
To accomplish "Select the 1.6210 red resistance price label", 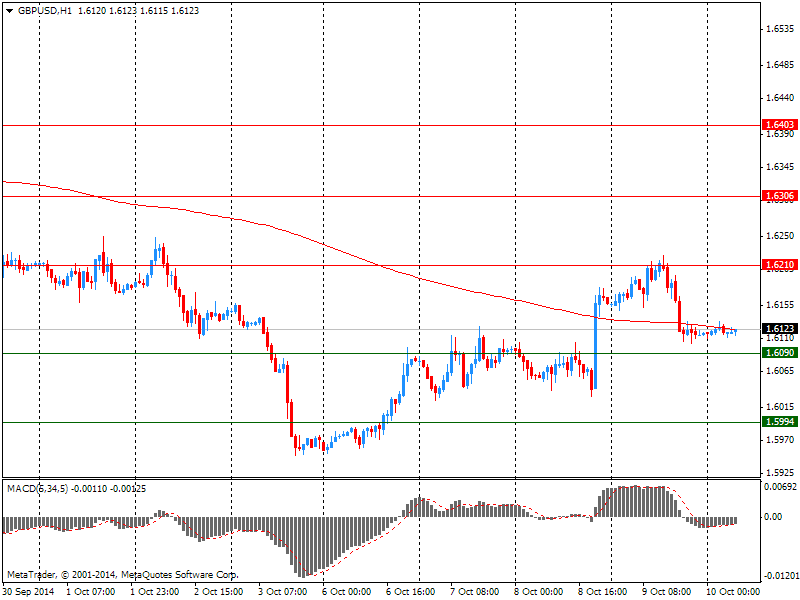I will point(780,265).
